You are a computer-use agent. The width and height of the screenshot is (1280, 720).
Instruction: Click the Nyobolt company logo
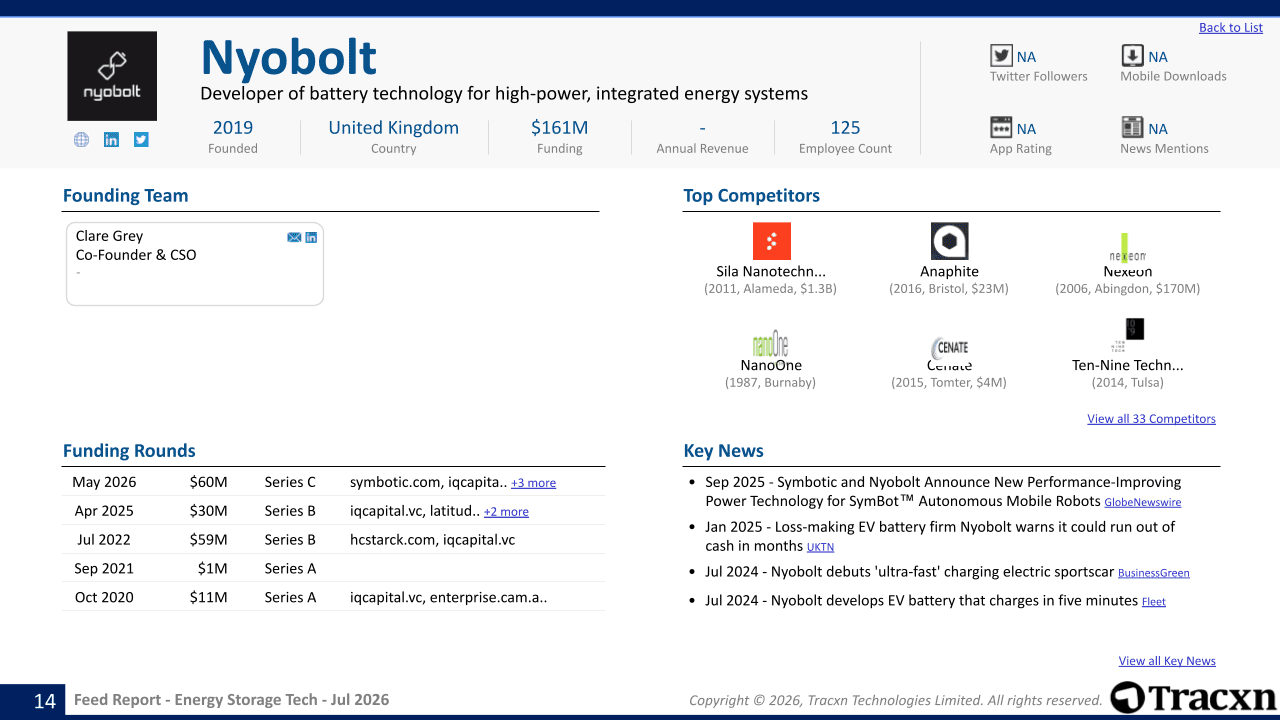(x=112, y=76)
